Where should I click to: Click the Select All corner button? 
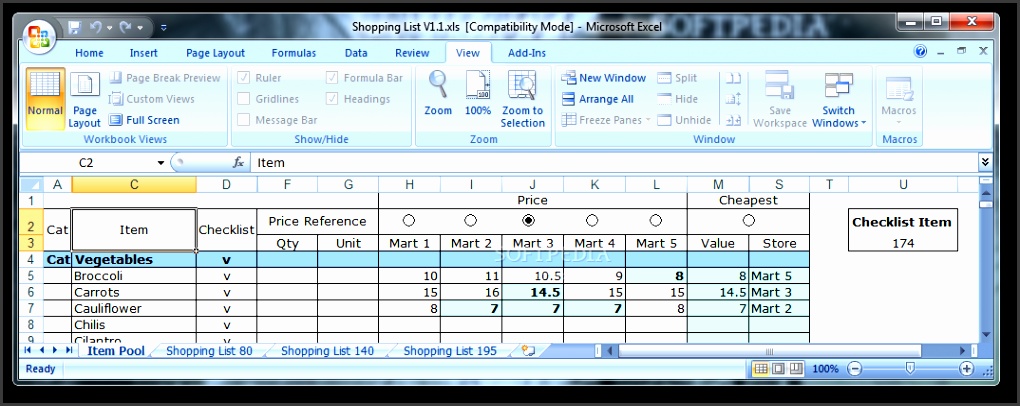click(31, 185)
